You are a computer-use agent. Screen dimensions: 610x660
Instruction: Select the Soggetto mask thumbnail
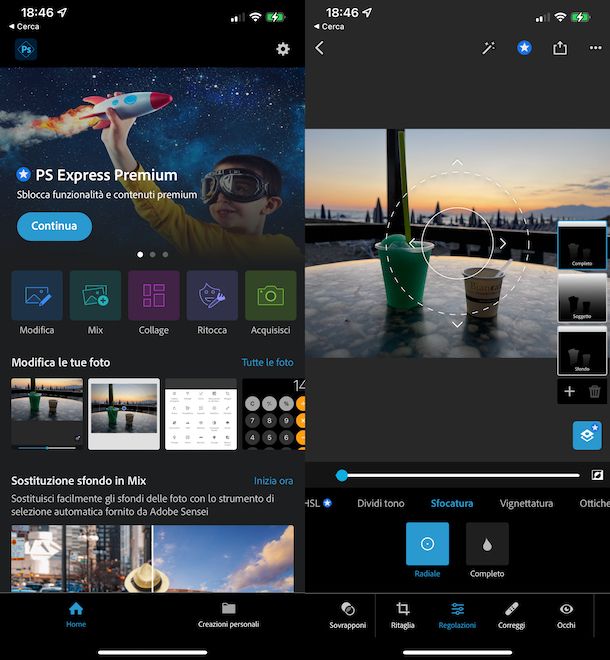click(x=582, y=298)
